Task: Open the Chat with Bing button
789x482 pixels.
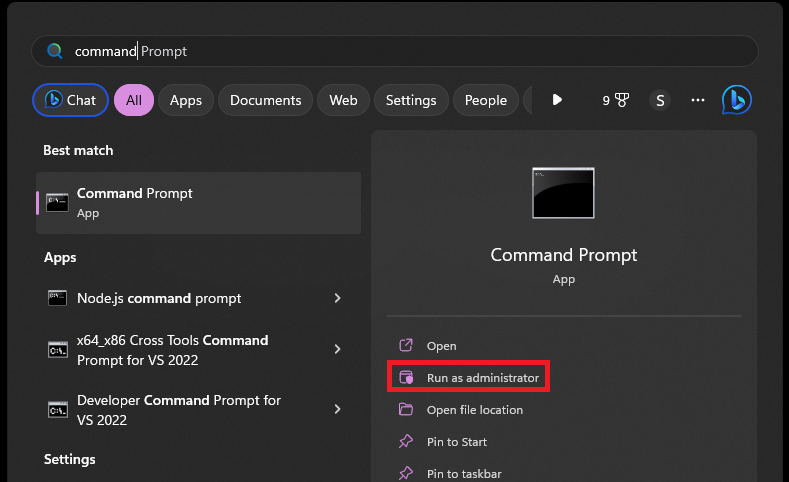Action: click(x=70, y=100)
